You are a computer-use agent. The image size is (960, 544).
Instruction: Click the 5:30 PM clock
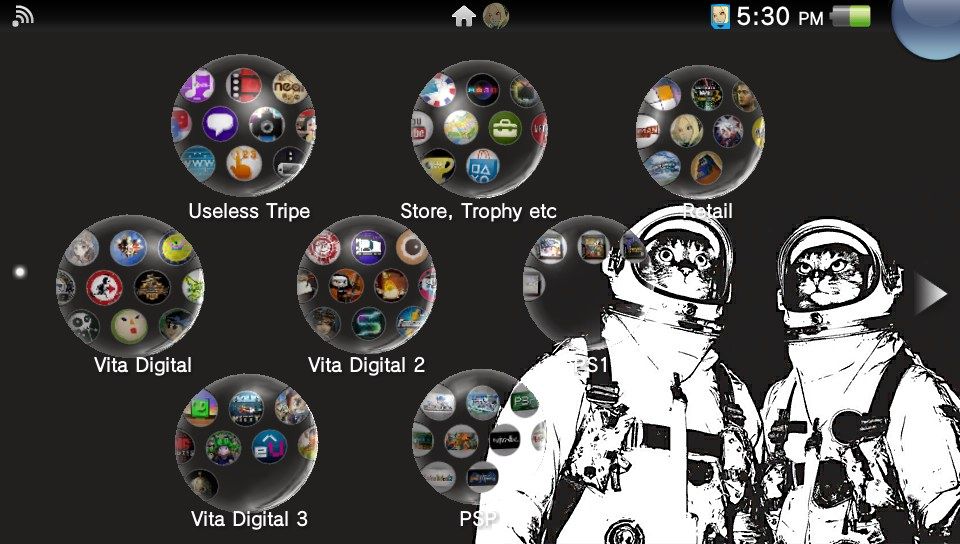coord(779,17)
